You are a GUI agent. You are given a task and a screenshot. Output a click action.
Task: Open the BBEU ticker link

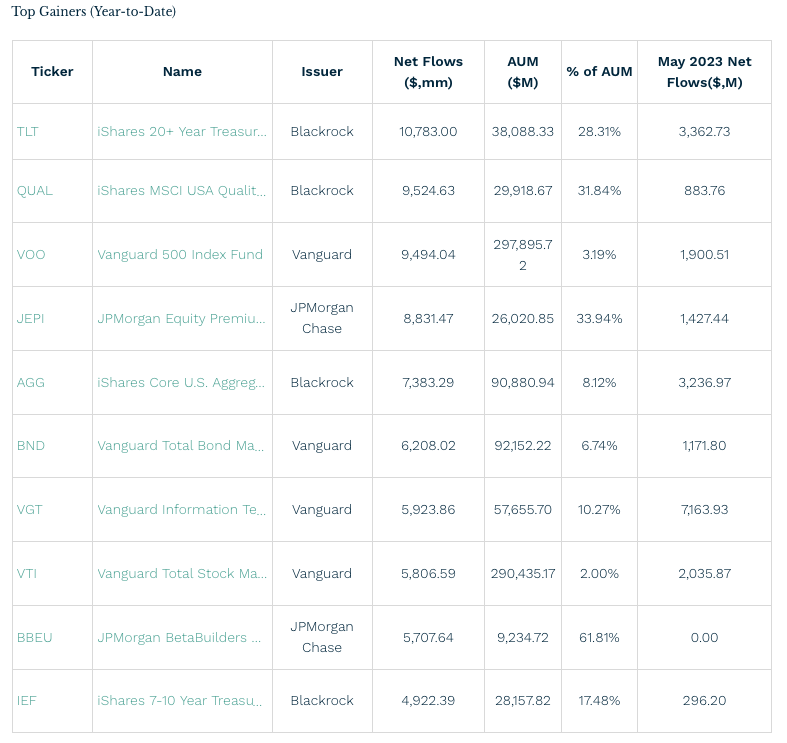(x=35, y=638)
